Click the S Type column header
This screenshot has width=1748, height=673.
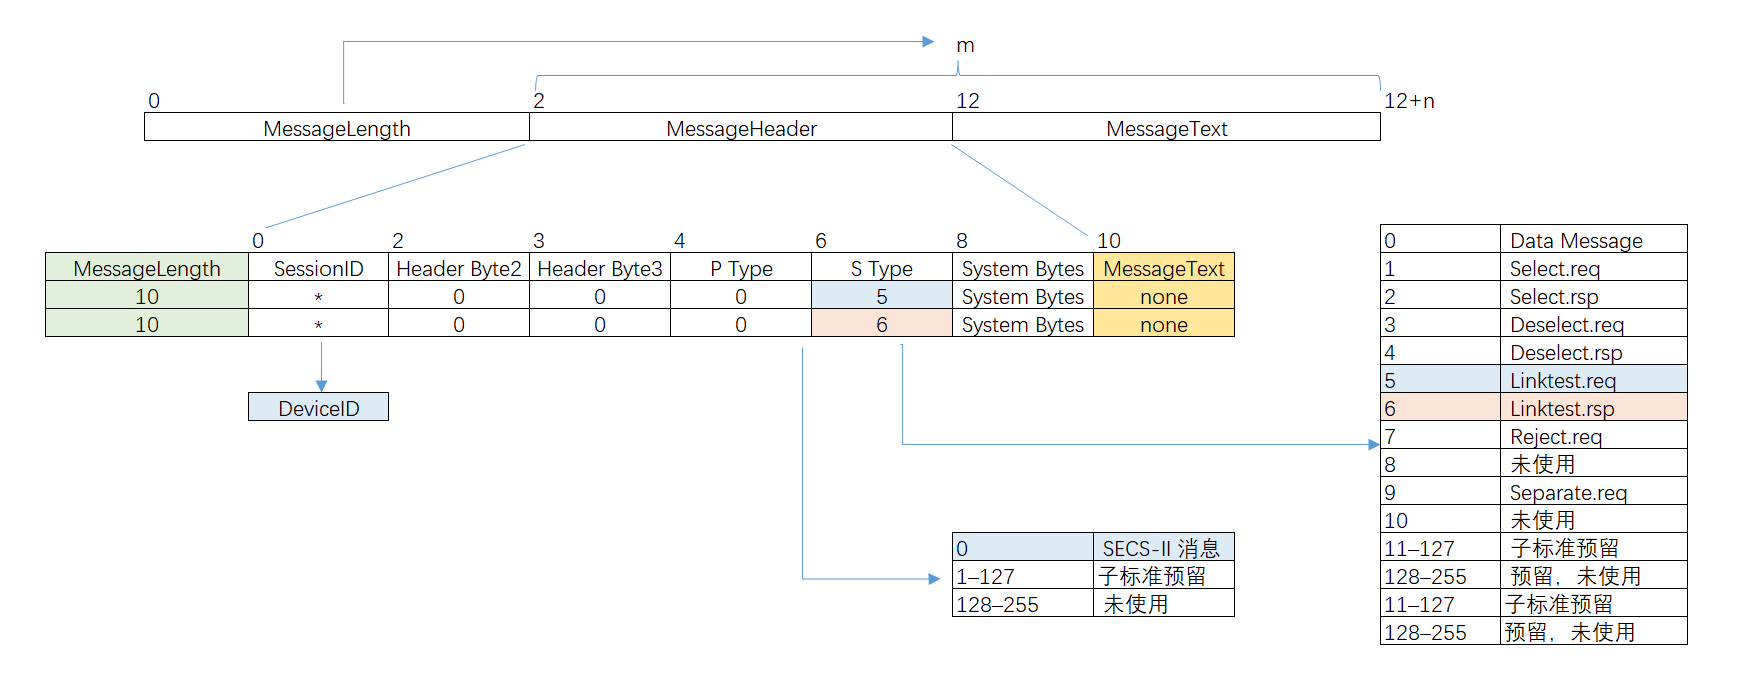(x=881, y=268)
